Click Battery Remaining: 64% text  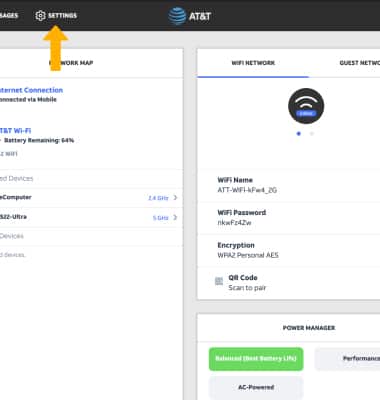39,140
